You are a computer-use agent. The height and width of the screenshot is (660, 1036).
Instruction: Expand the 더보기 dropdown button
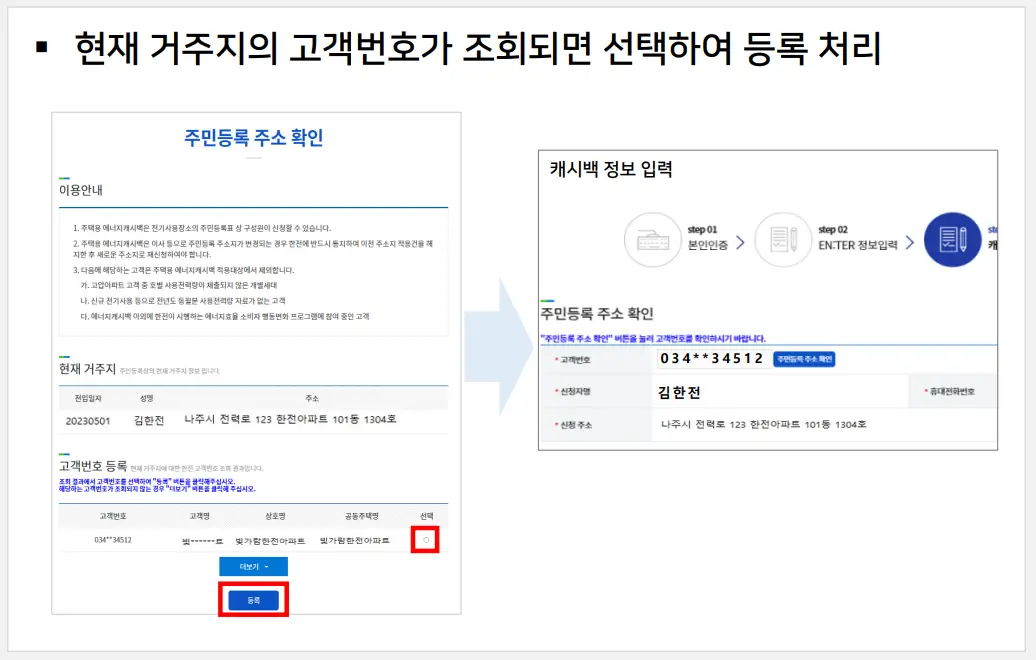pyautogui.click(x=253, y=565)
